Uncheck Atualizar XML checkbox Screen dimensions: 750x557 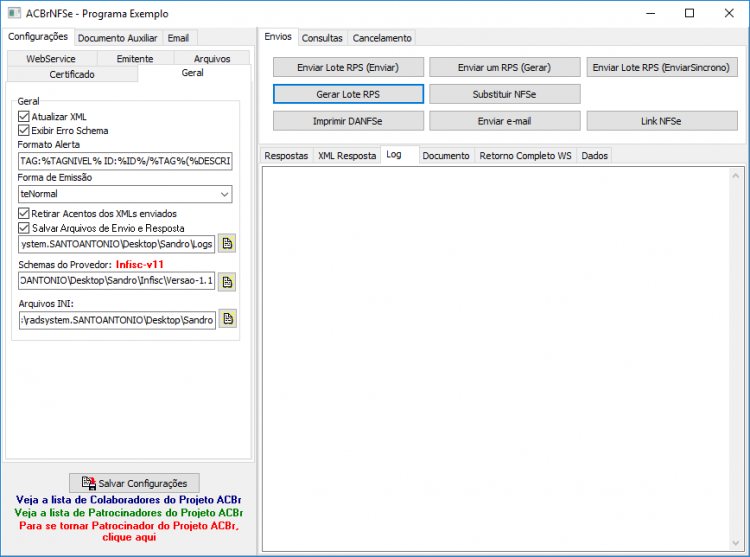tap(23, 117)
